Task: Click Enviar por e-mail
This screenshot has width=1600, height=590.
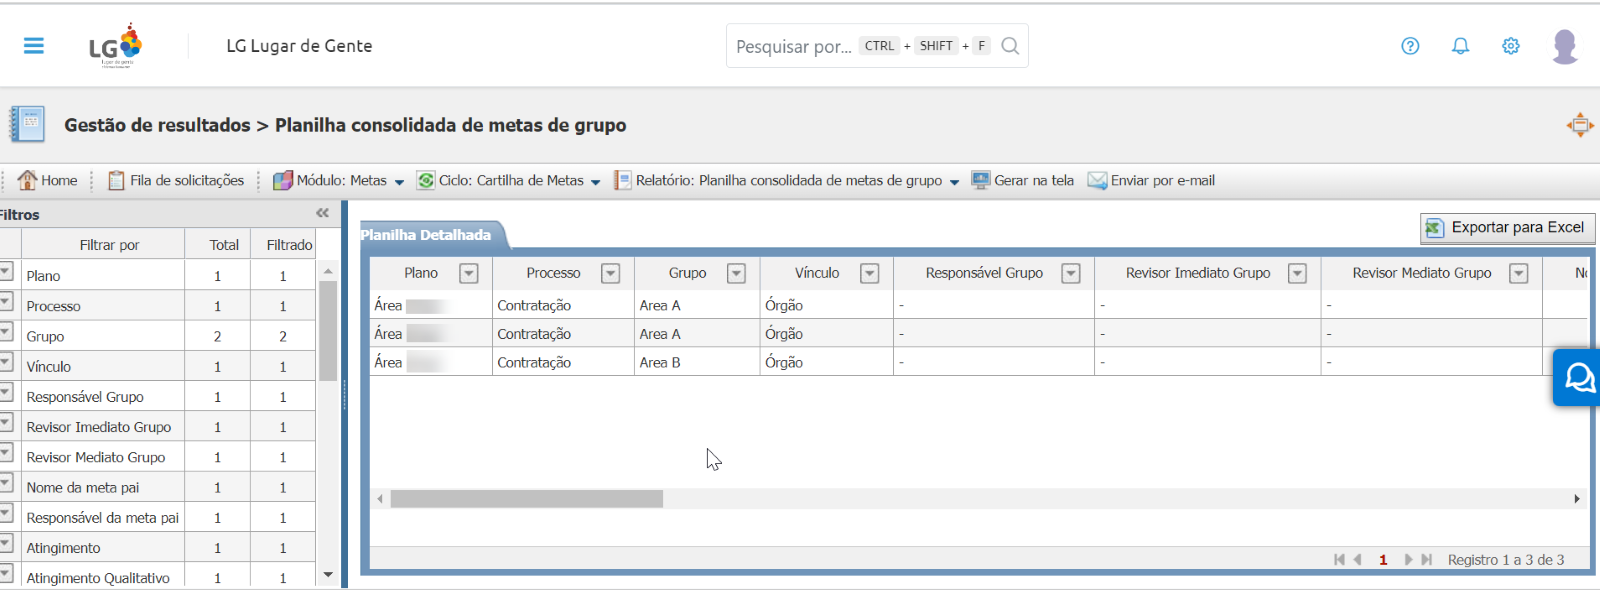Action: tap(1151, 180)
